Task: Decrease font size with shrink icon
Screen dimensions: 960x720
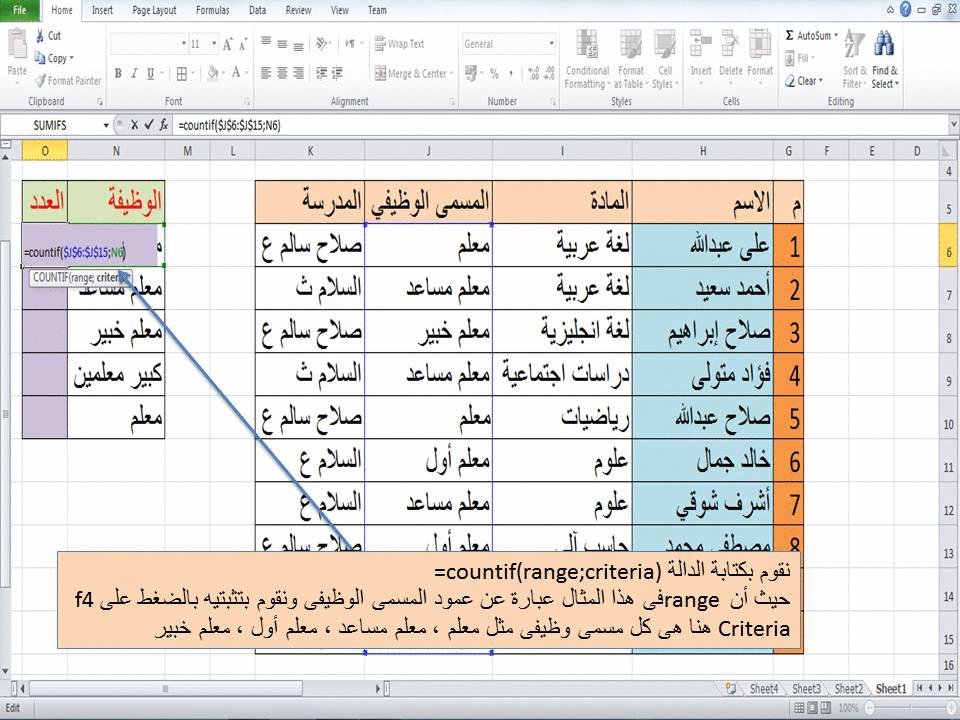Action: (243, 44)
